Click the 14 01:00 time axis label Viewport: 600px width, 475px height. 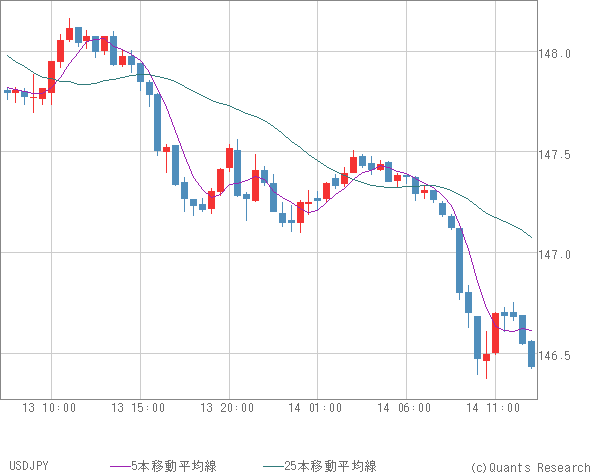(x=315, y=408)
